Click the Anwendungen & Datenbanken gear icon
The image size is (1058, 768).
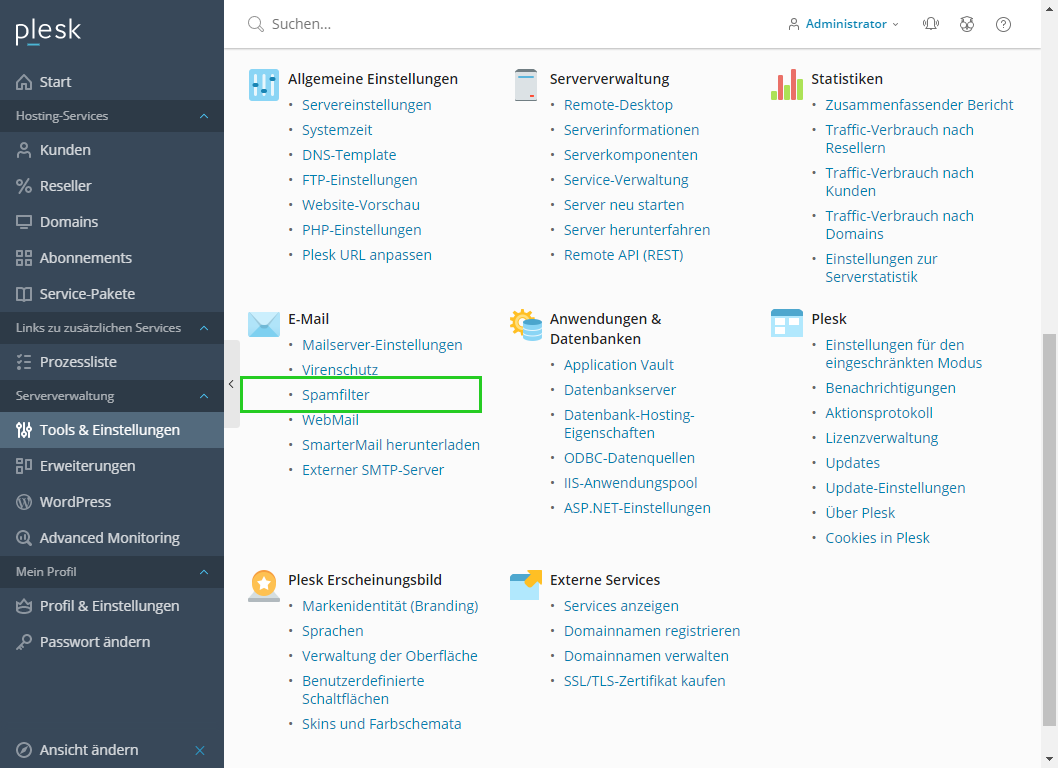point(526,325)
